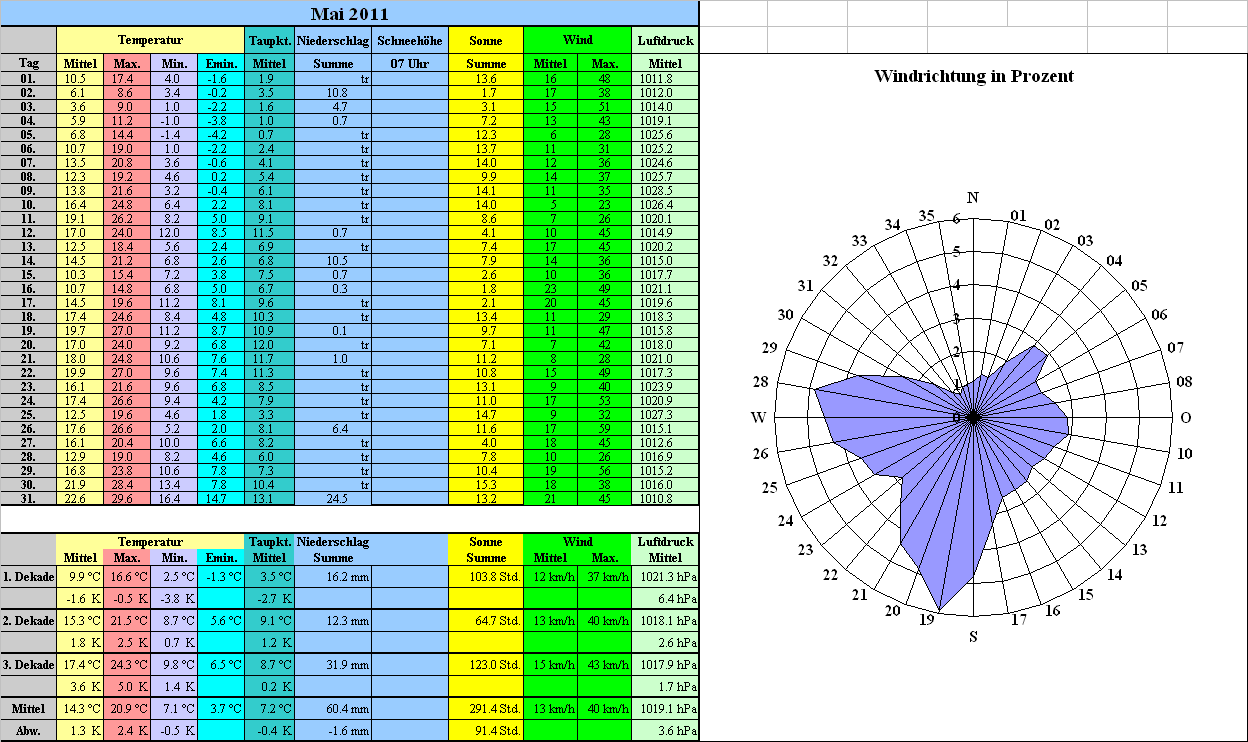Click the '24.3 °C' third-decade max temperature
Image resolution: width=1248 pixels, height=742 pixels.
[127, 664]
